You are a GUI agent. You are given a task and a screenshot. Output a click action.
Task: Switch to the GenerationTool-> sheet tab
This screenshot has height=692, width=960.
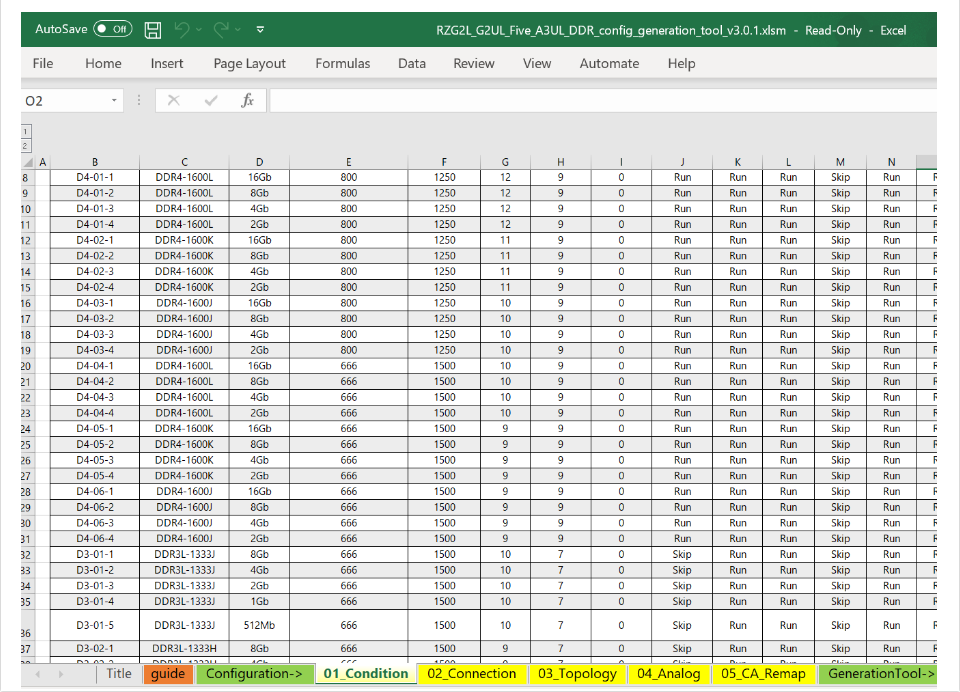pyautogui.click(x=879, y=674)
